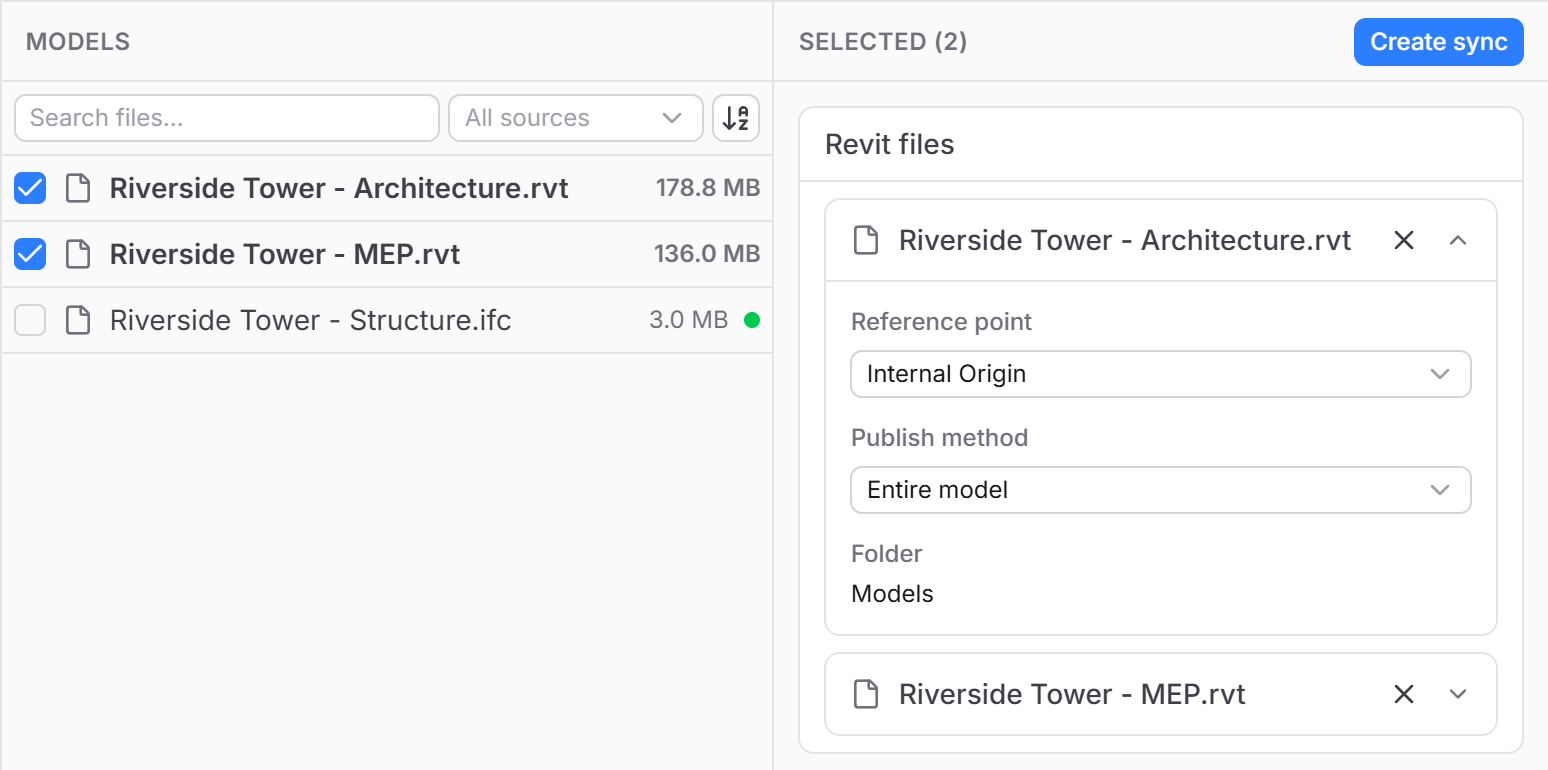Screen dimensions: 1548x770
Task: Click the Folder label
Action: click(x=887, y=554)
